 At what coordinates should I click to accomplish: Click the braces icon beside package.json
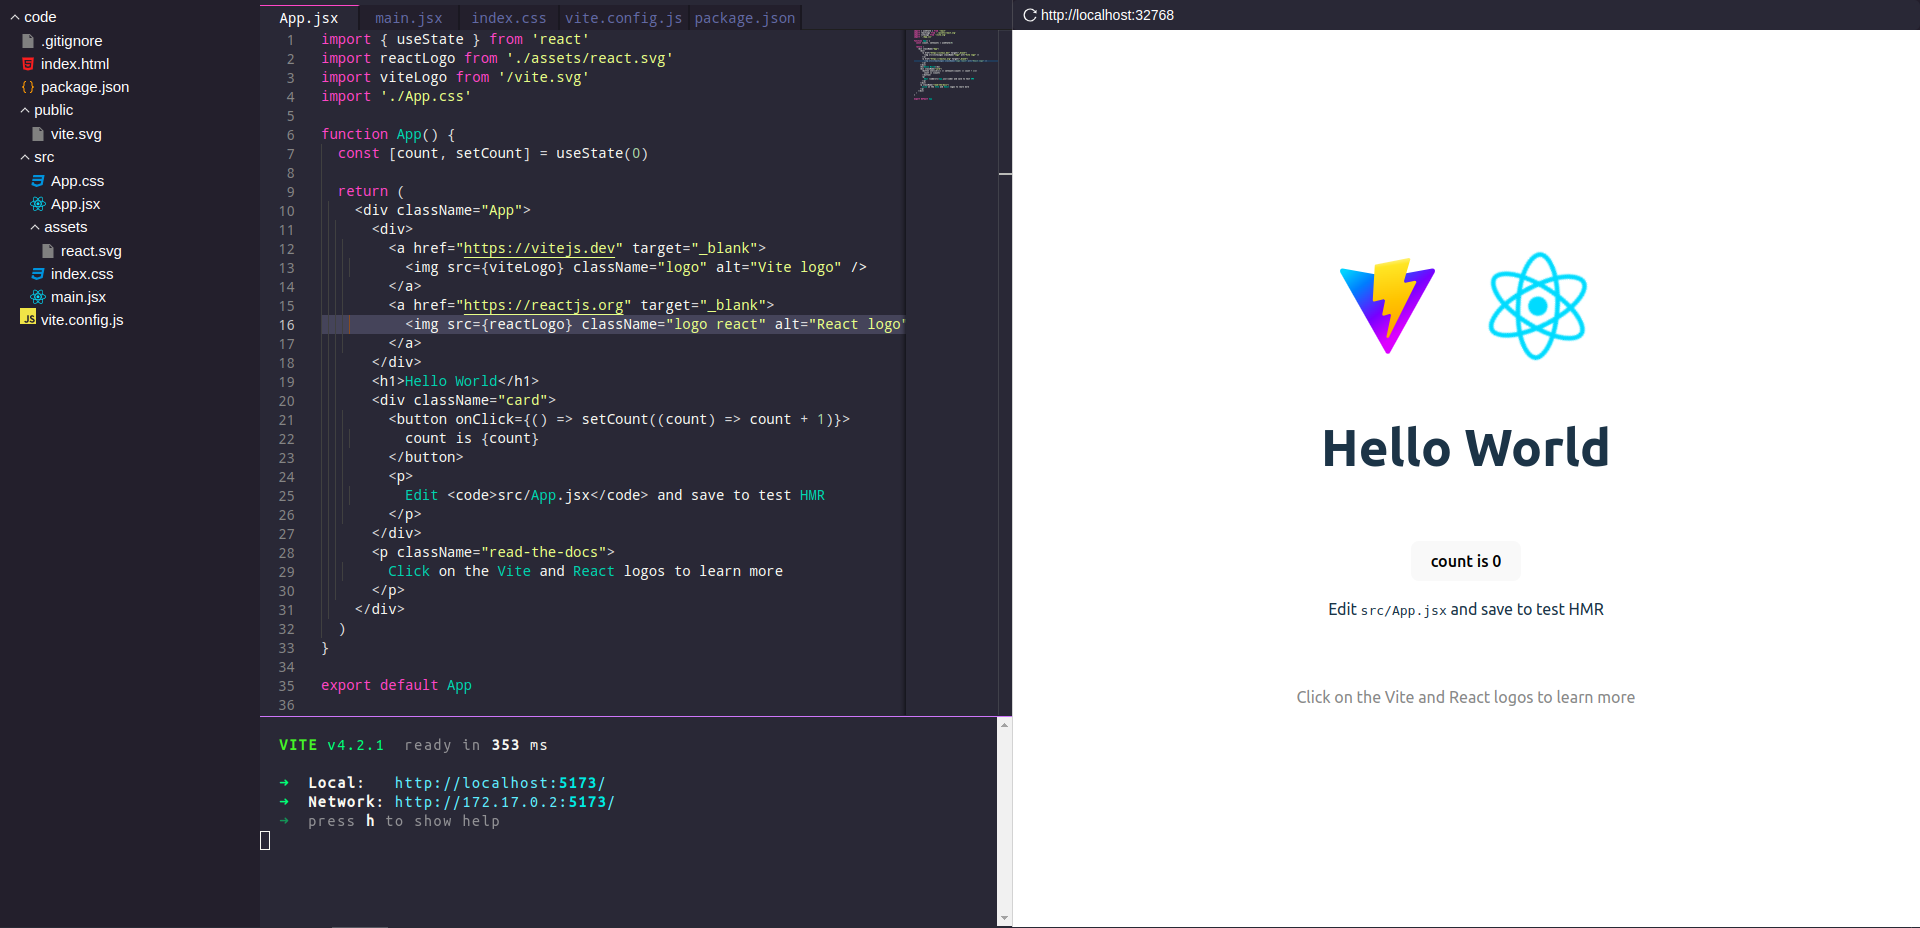point(28,87)
